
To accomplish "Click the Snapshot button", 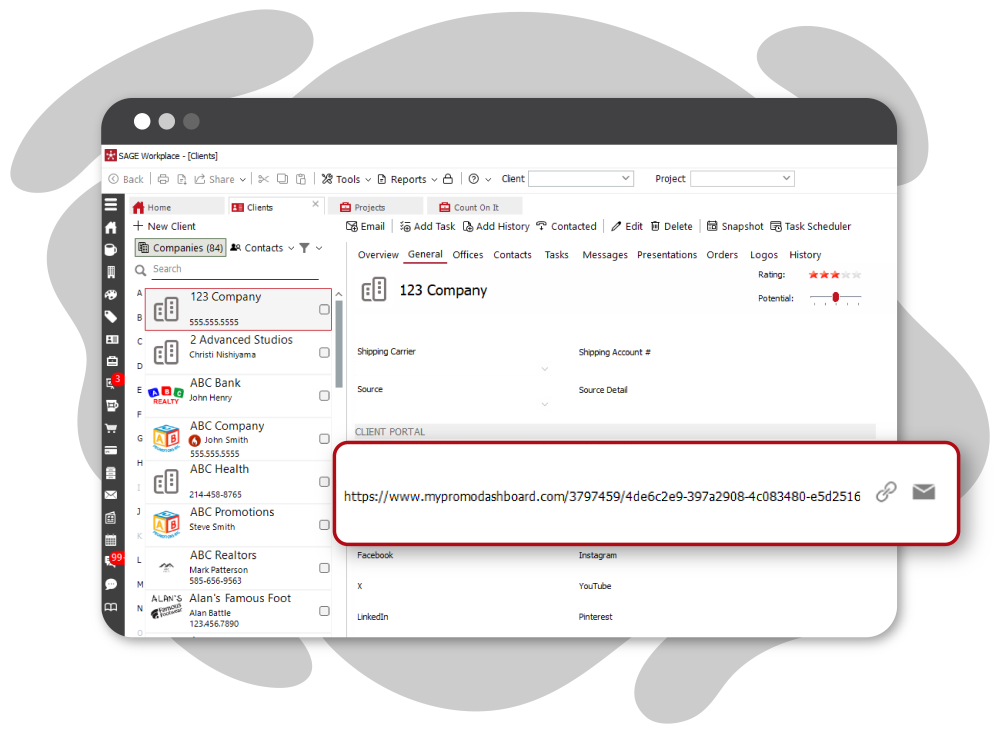I will pyautogui.click(x=735, y=226).
